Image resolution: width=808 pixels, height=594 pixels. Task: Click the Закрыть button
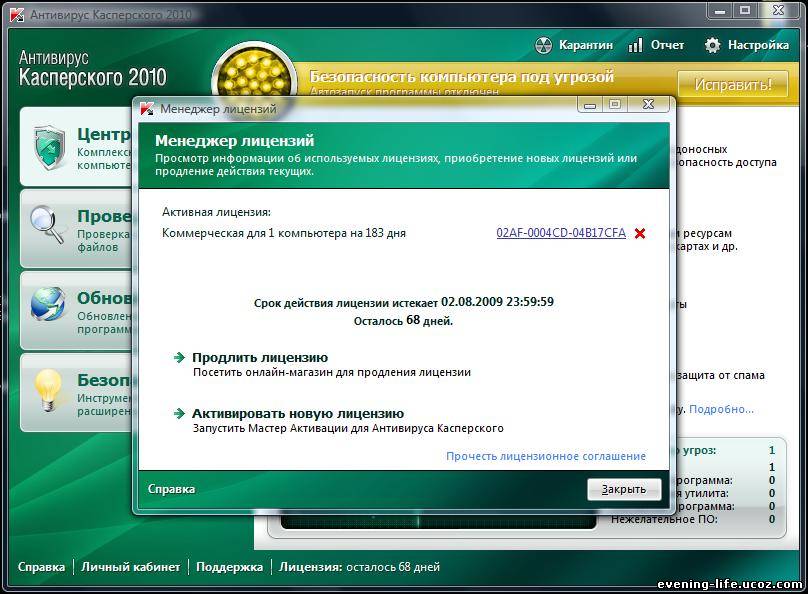(624, 489)
